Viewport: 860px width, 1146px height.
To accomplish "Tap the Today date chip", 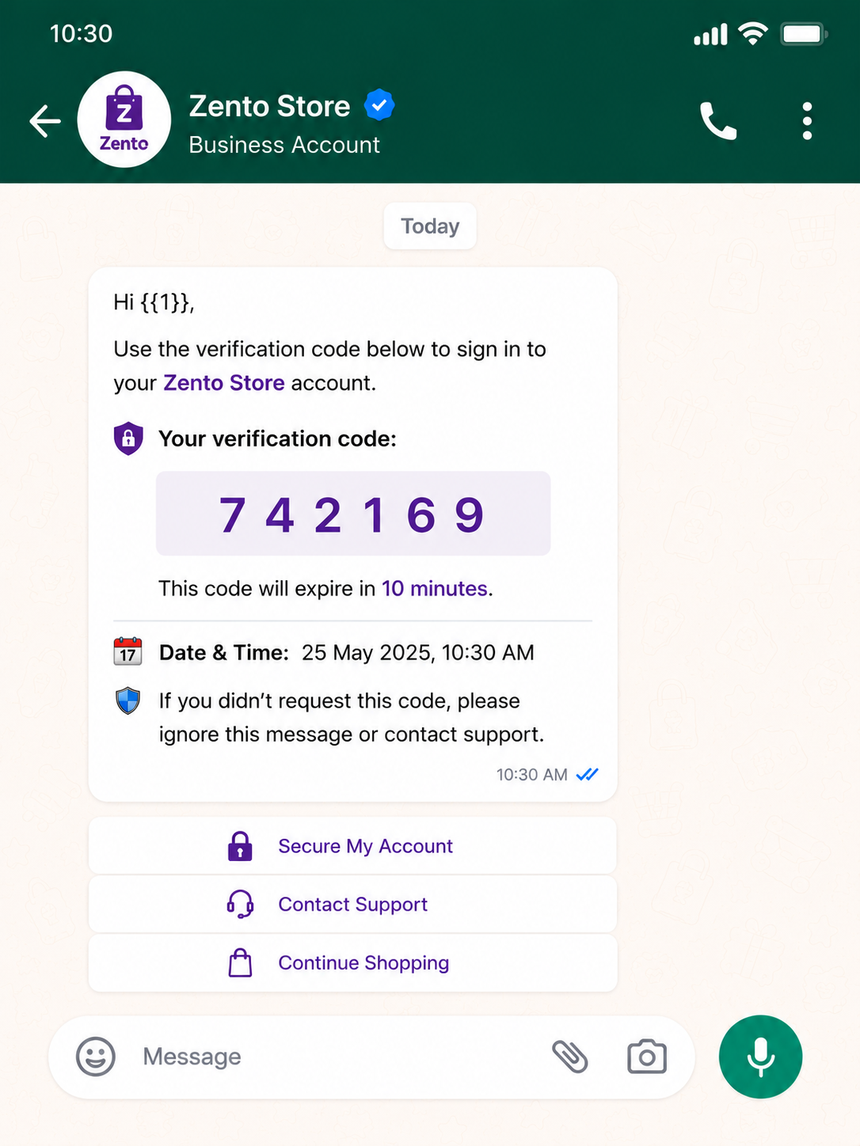I will 430,226.
